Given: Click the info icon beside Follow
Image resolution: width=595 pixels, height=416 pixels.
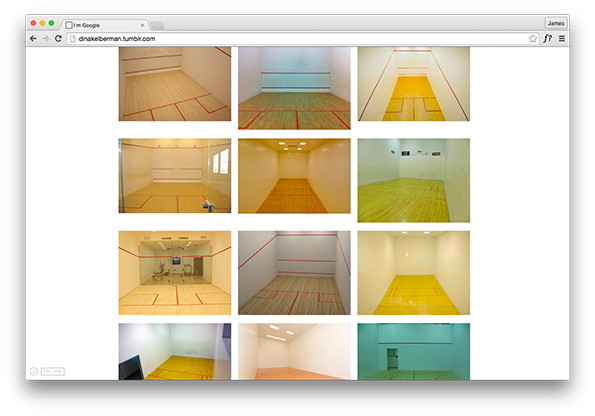Looking at the screenshot, I should pyautogui.click(x=34, y=371).
